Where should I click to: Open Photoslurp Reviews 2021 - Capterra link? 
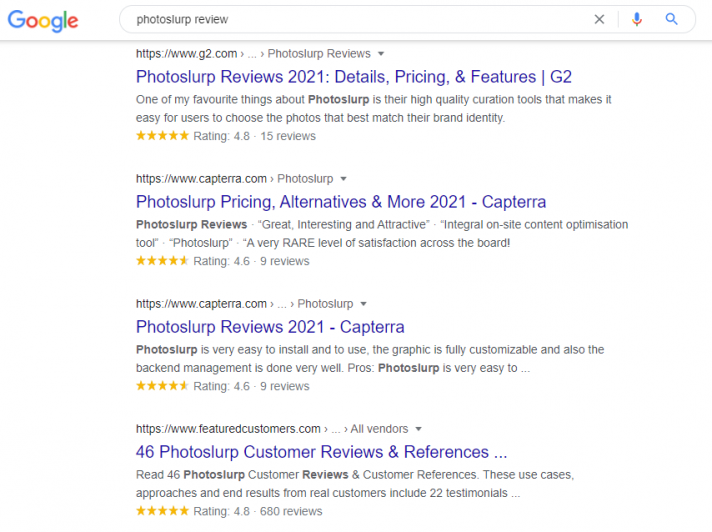[270, 327]
